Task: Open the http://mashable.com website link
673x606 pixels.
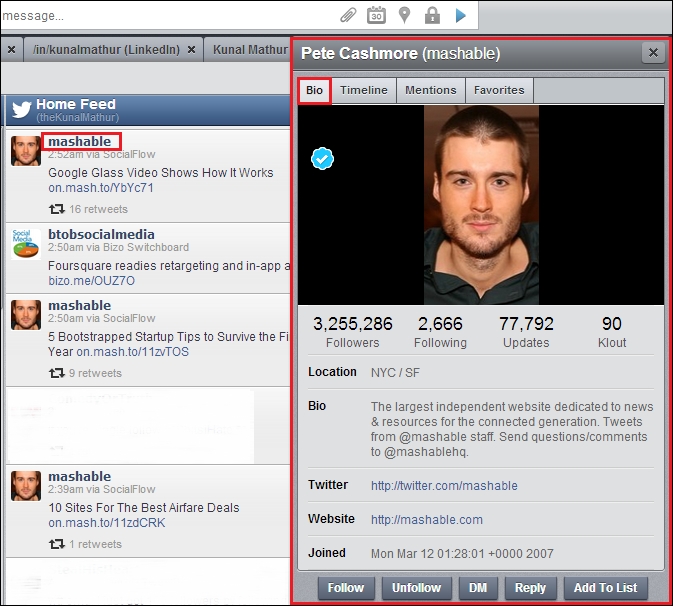Action: (x=427, y=520)
